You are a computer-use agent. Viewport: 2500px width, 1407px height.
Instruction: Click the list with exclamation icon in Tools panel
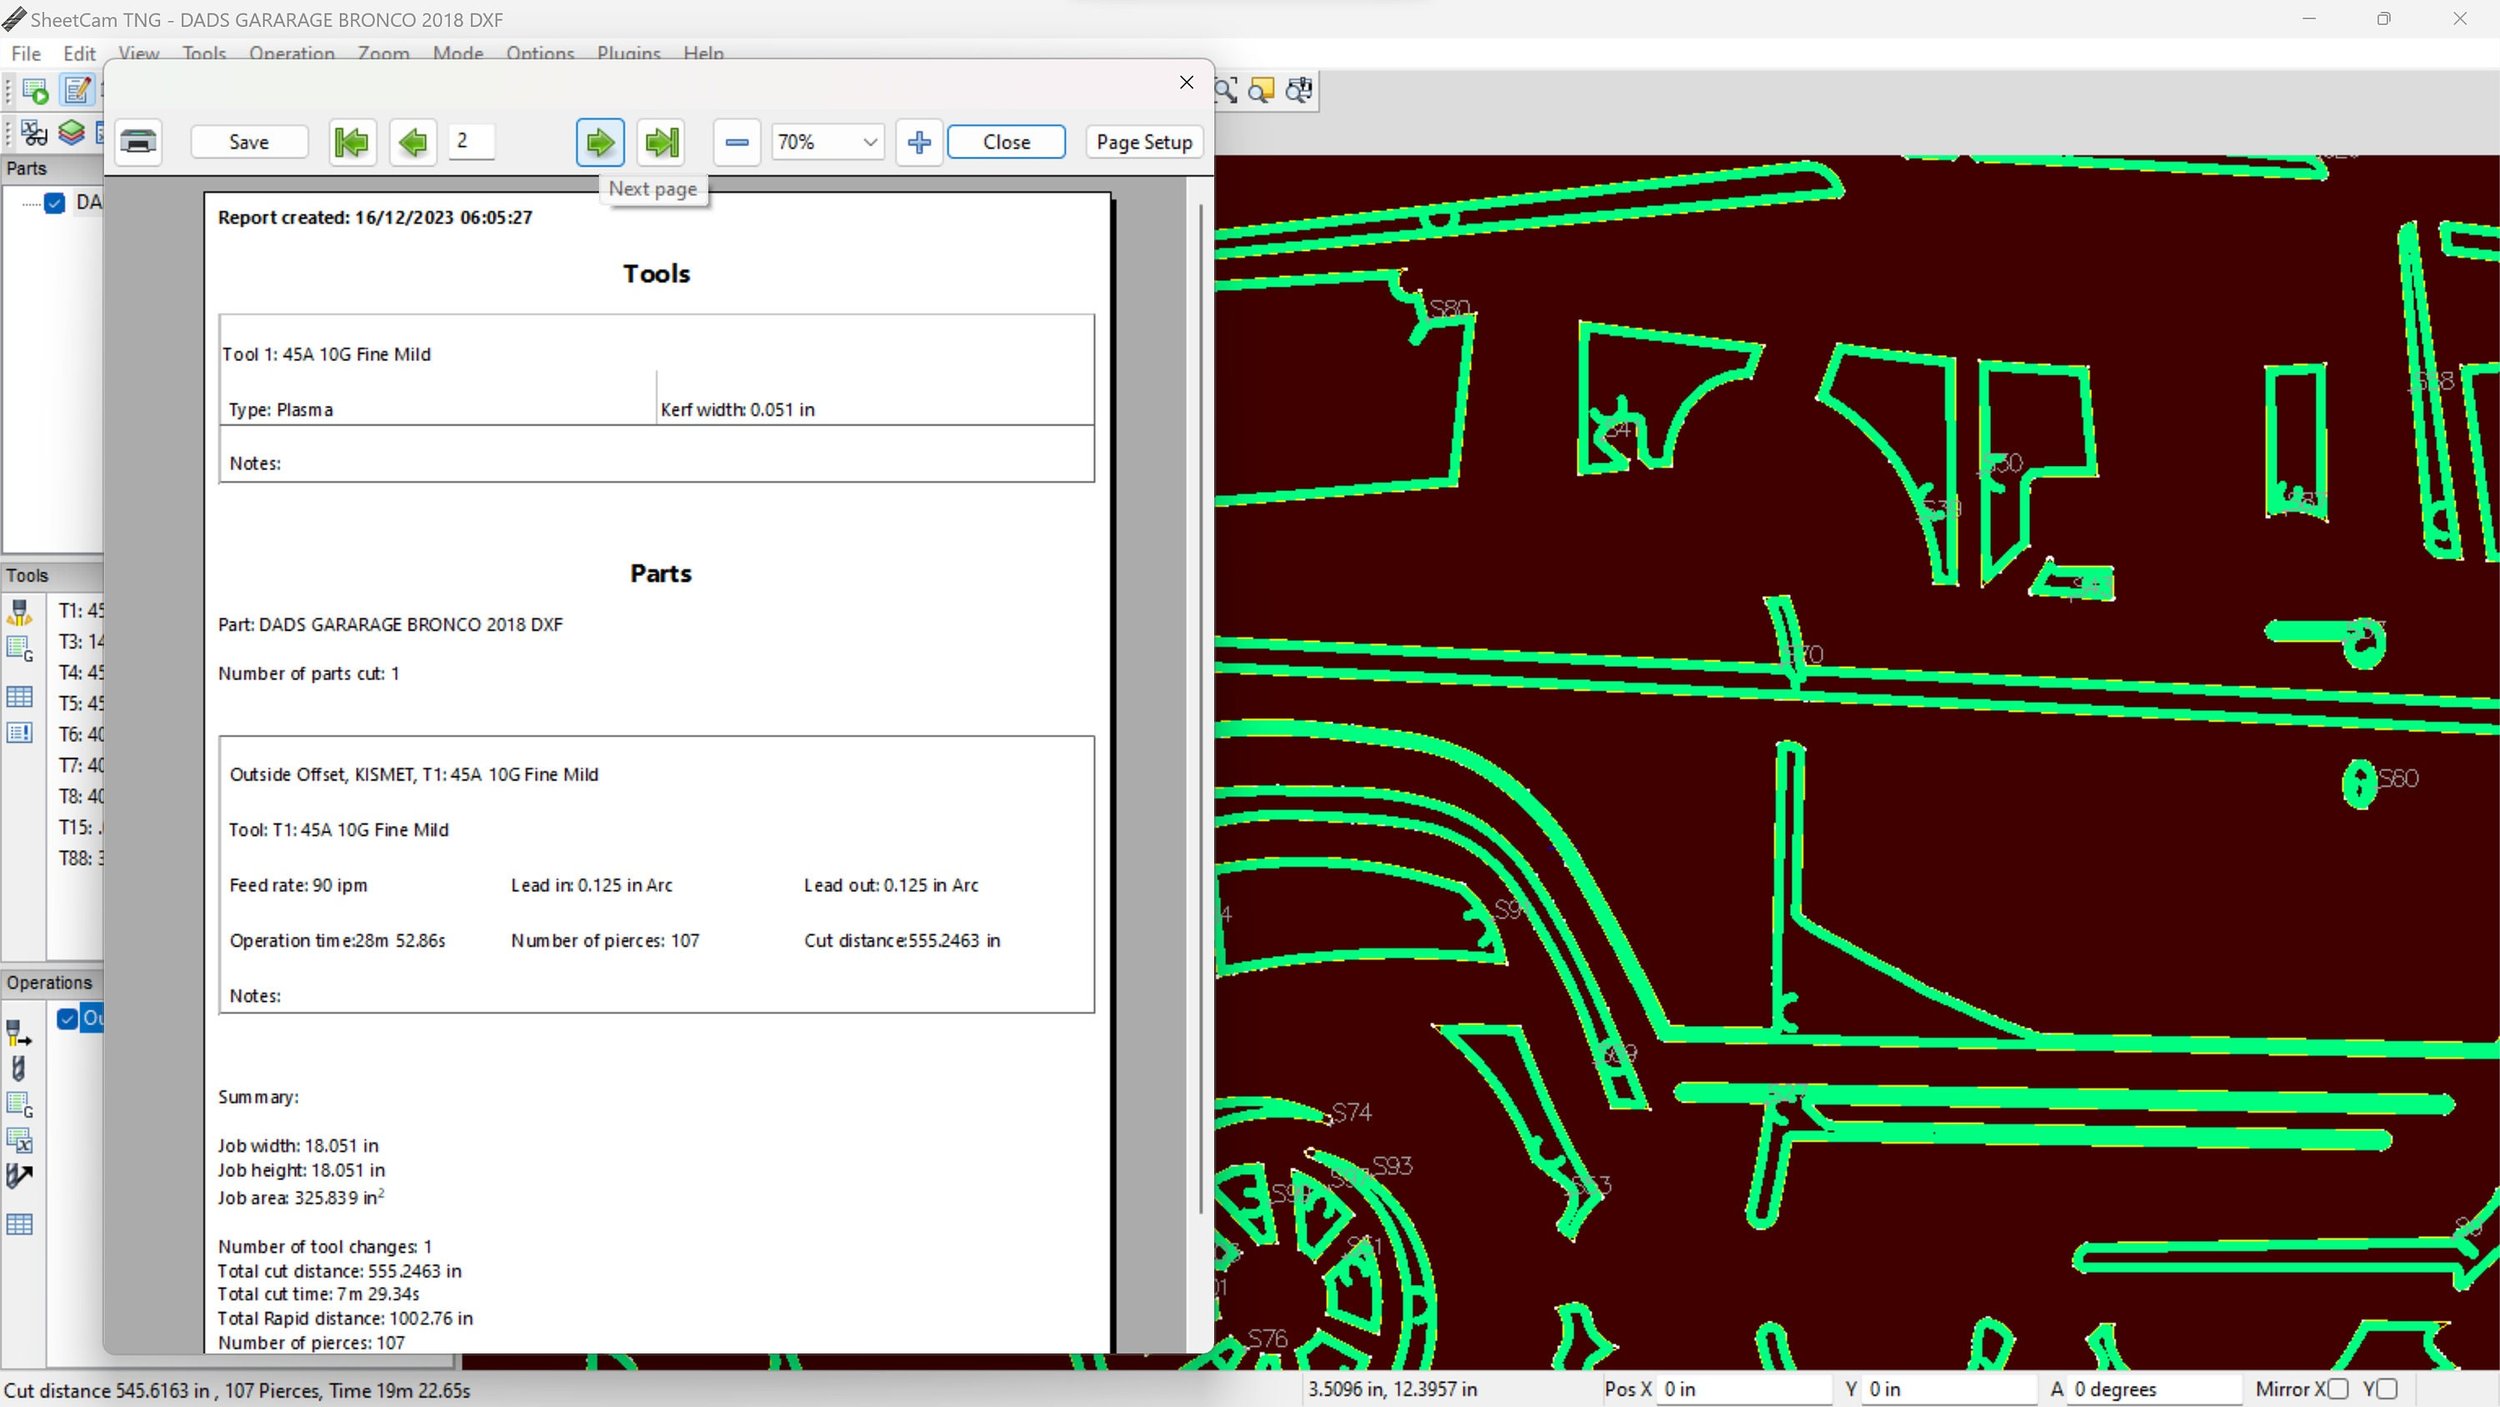(x=20, y=733)
